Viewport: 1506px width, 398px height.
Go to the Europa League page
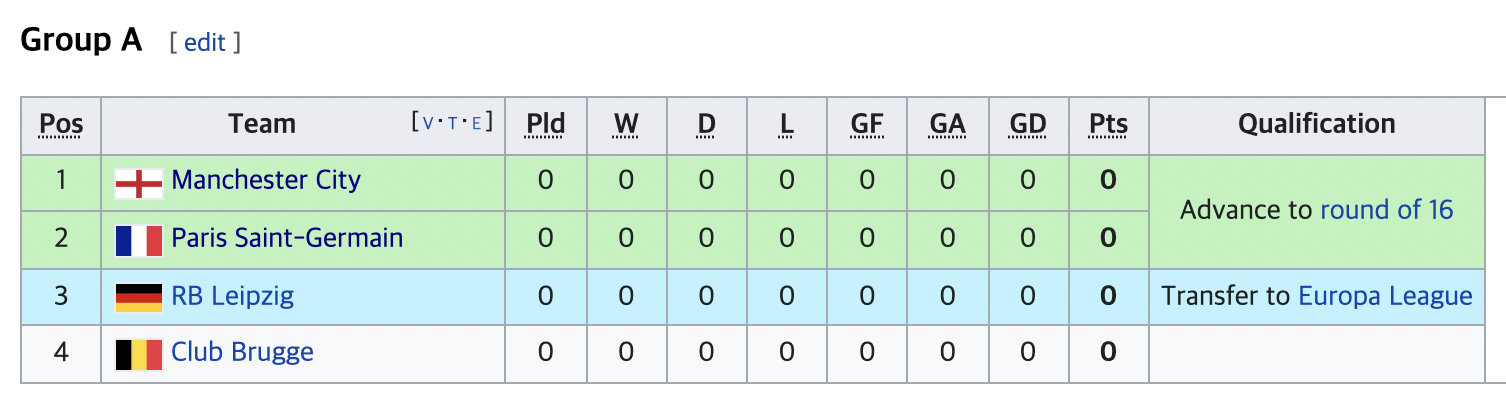pyautogui.click(x=1385, y=296)
